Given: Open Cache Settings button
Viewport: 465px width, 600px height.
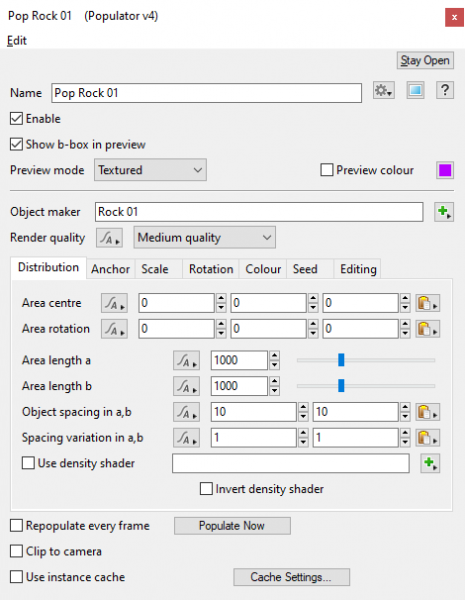Looking at the screenshot, I should pos(292,577).
